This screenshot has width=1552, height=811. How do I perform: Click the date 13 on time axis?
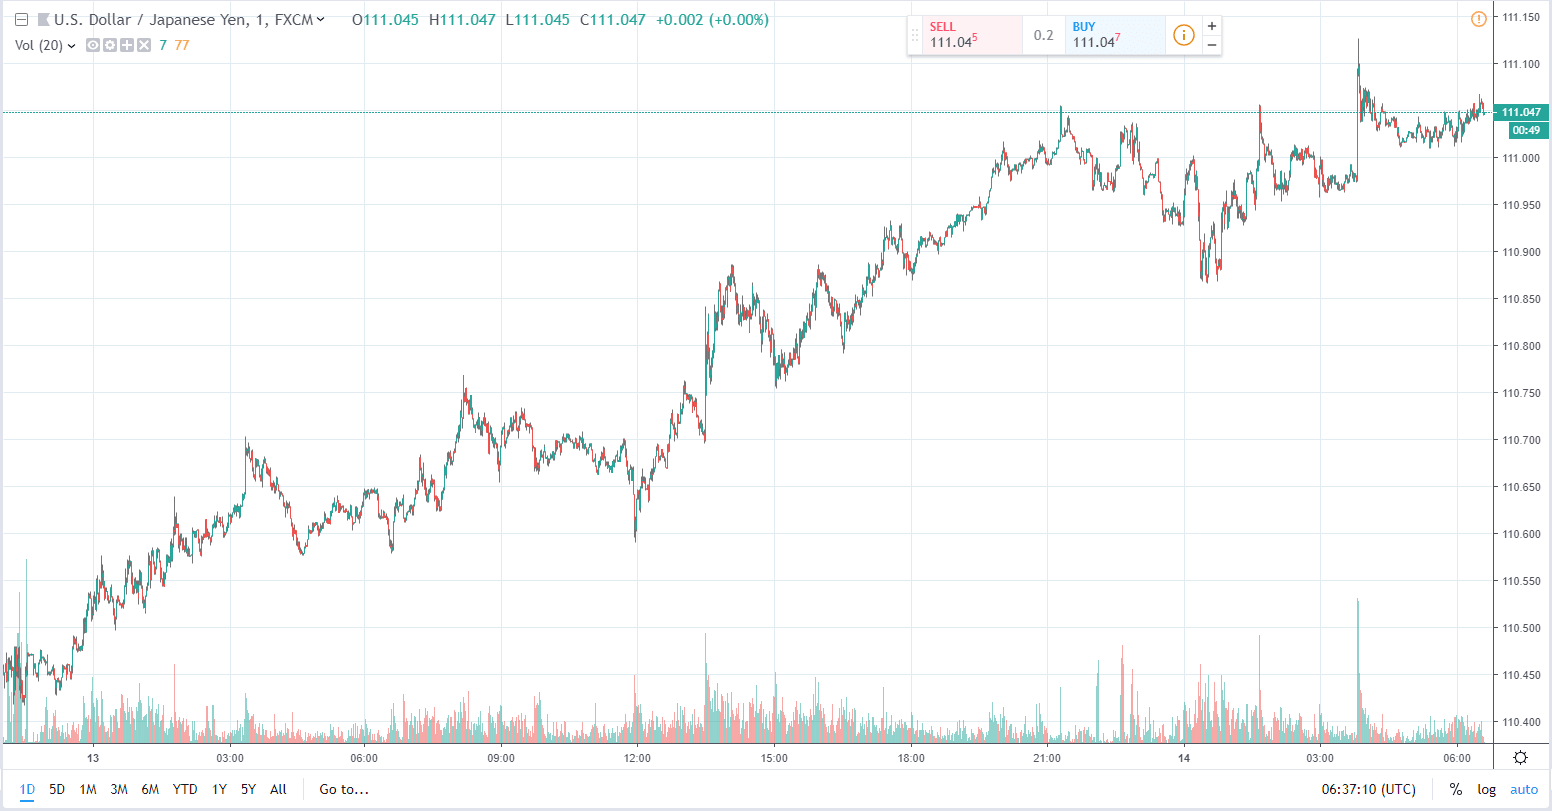92,757
